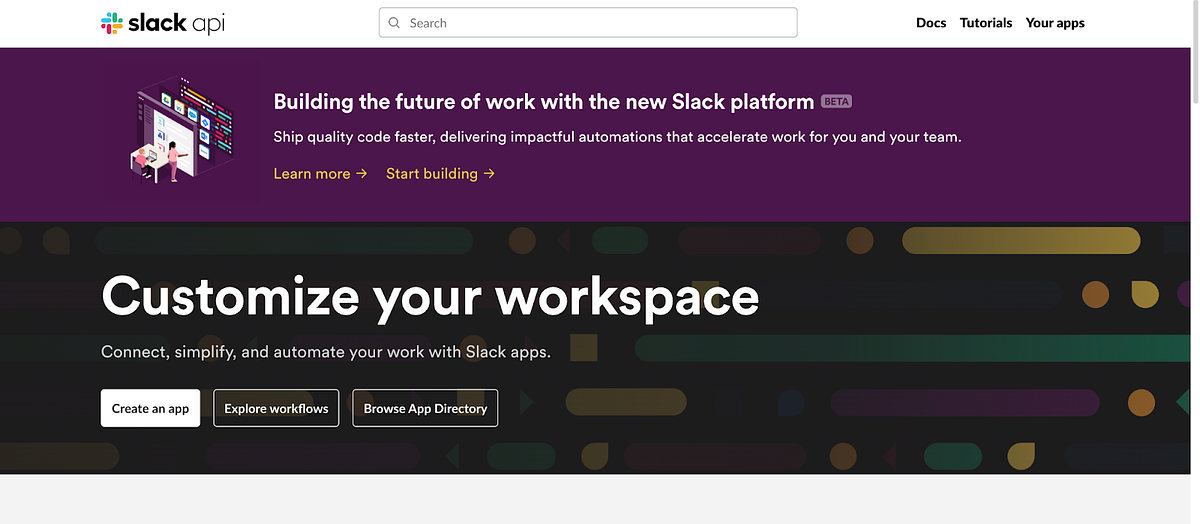Click the 'Customize your workspace' heading
The height and width of the screenshot is (524, 1200).
click(430, 297)
